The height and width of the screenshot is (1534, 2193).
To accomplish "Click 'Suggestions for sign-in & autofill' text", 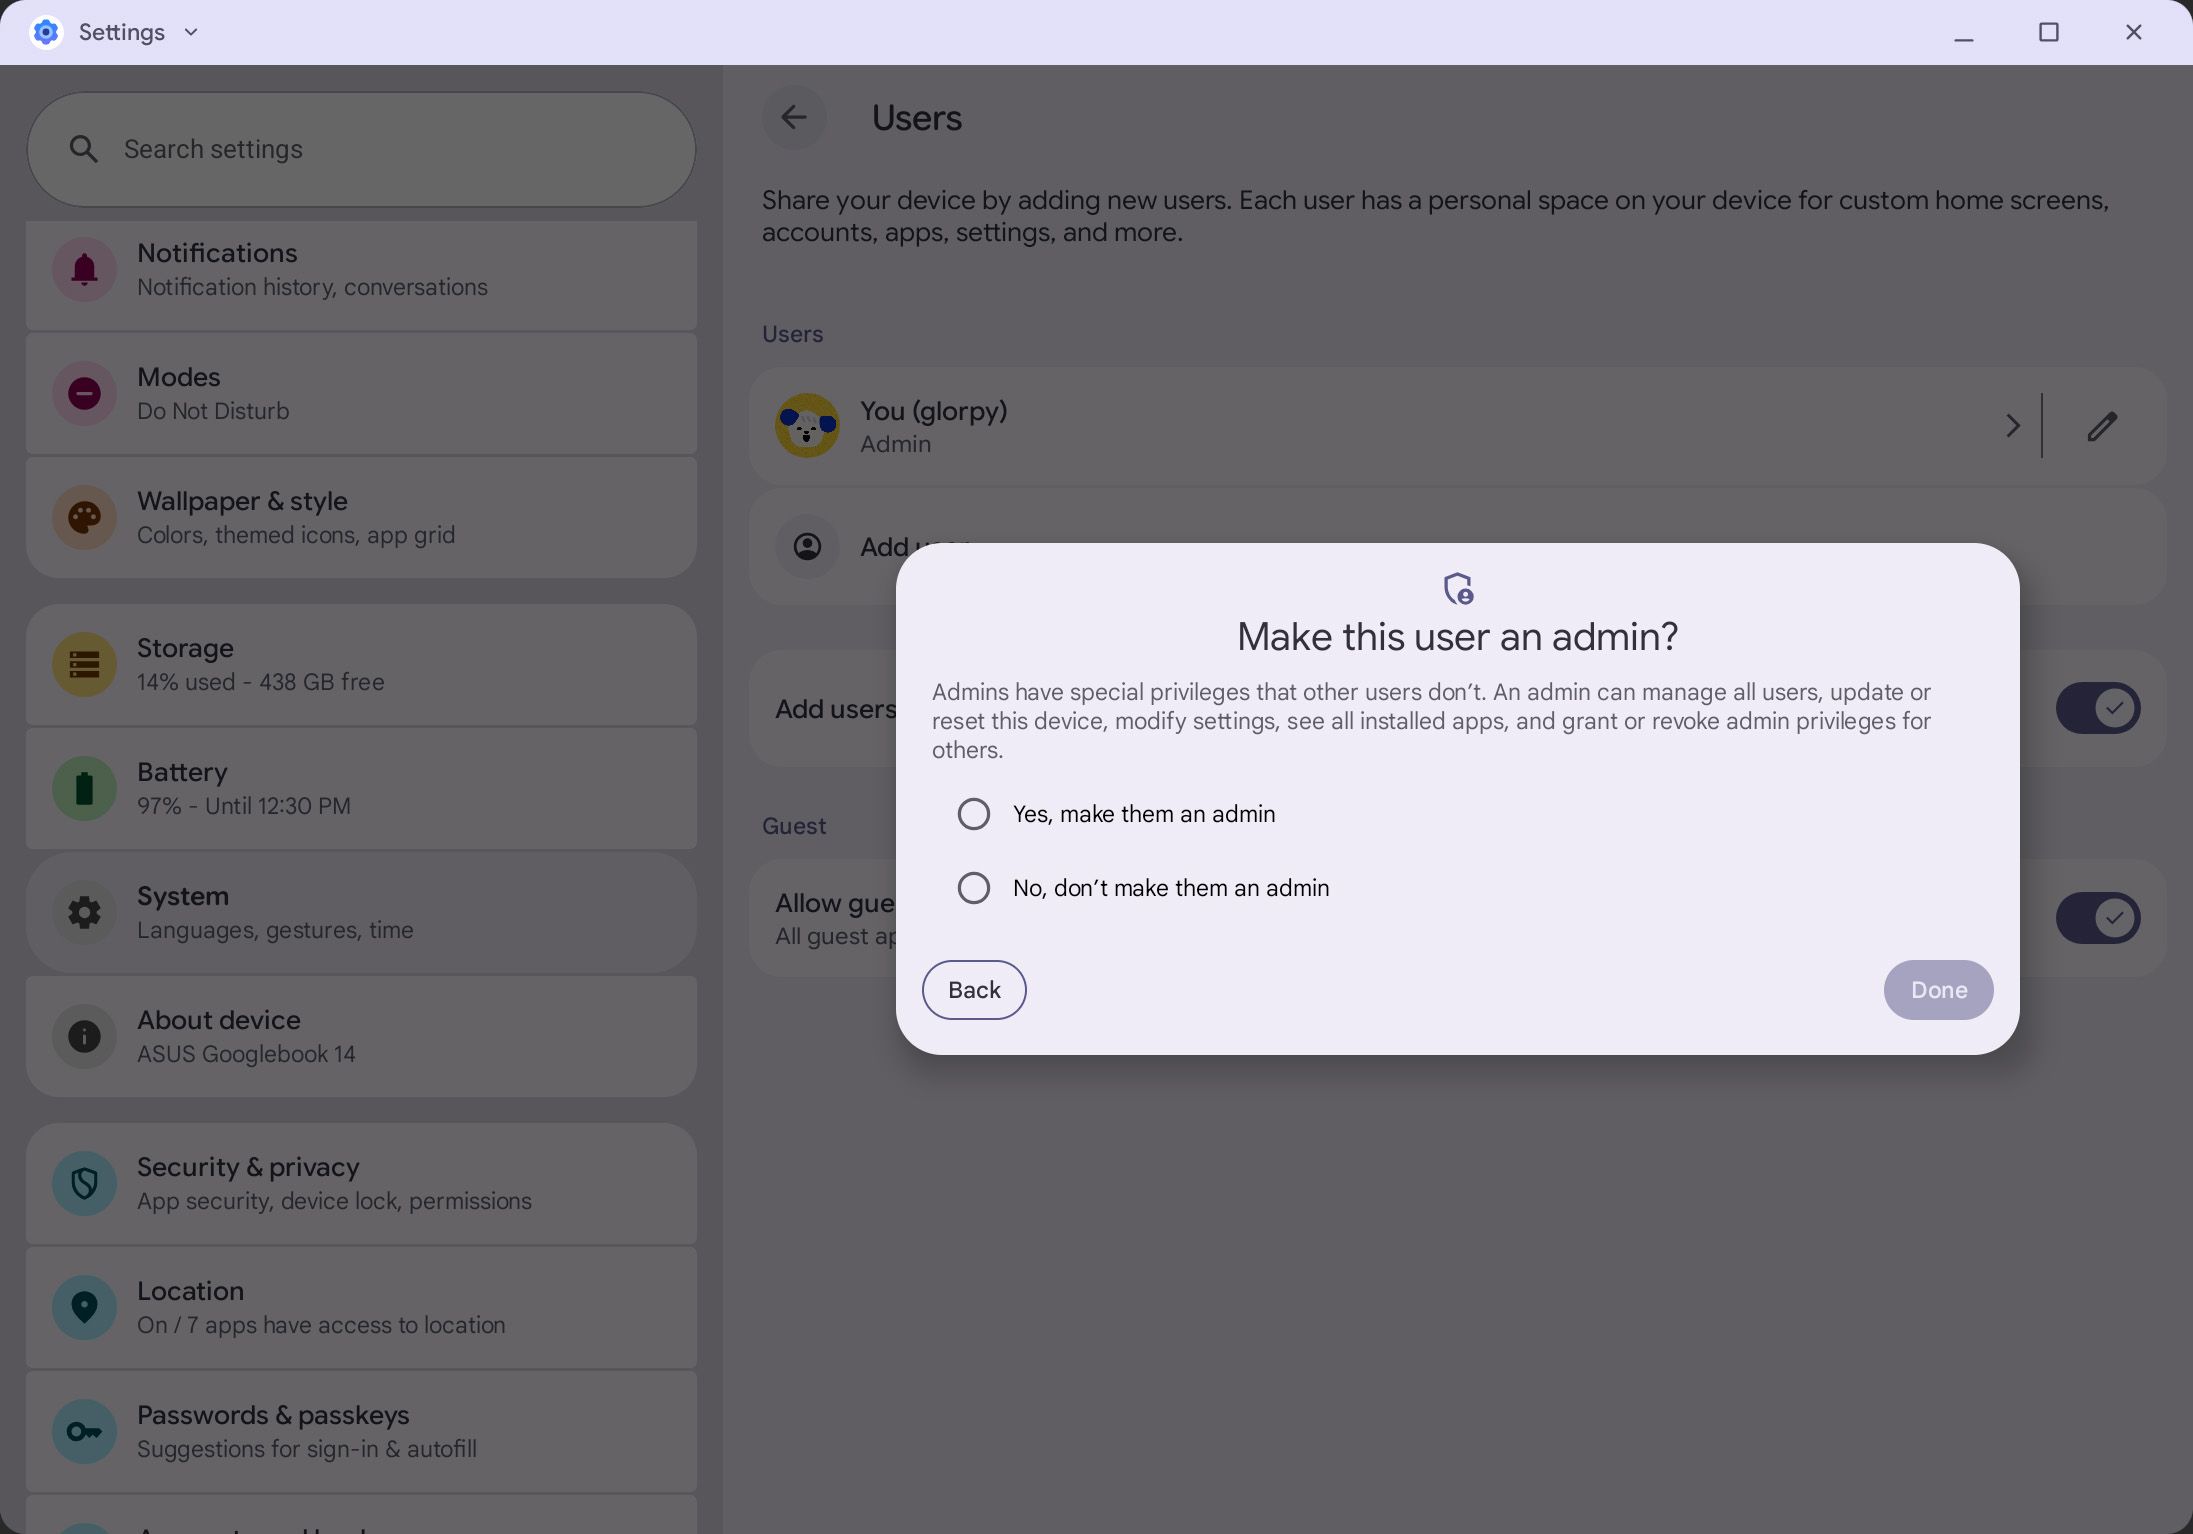I will 307,1449.
